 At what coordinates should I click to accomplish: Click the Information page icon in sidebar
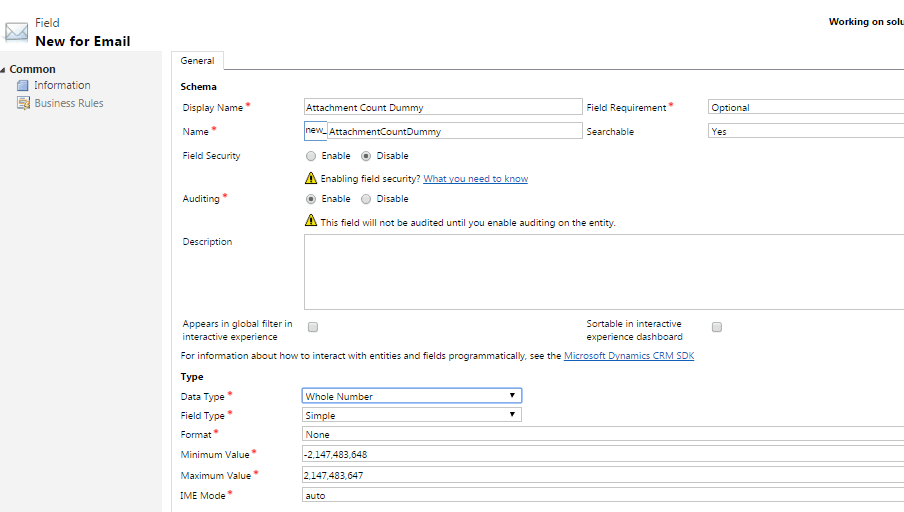(22, 85)
